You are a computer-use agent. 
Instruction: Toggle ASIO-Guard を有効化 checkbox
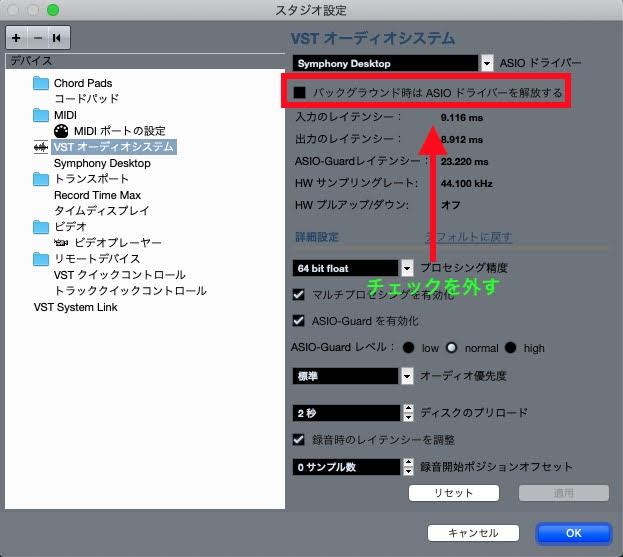(x=298, y=321)
